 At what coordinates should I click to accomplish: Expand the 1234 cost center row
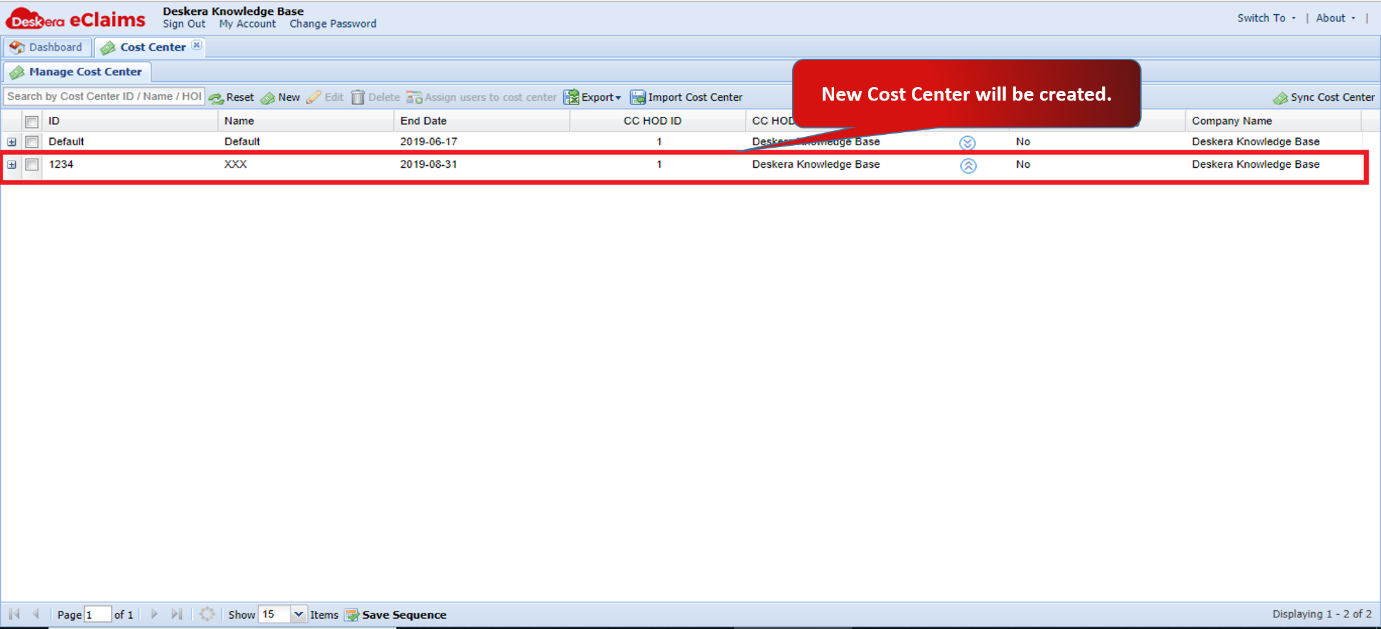click(12, 165)
